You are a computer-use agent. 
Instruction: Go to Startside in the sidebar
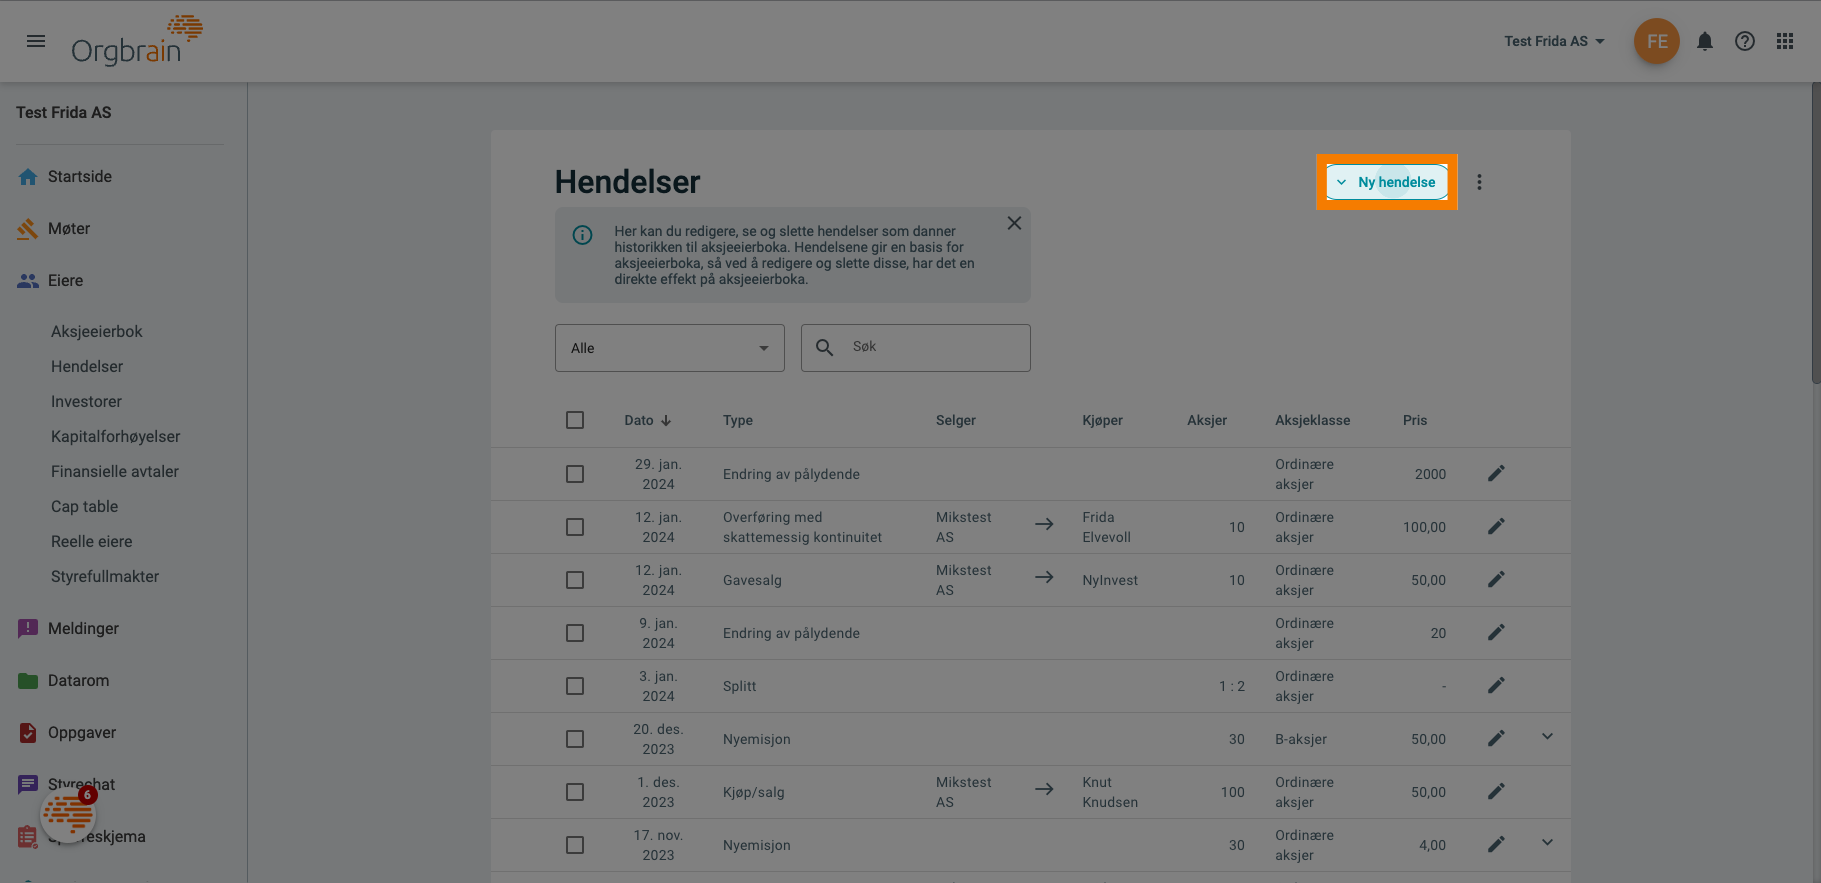click(x=80, y=177)
